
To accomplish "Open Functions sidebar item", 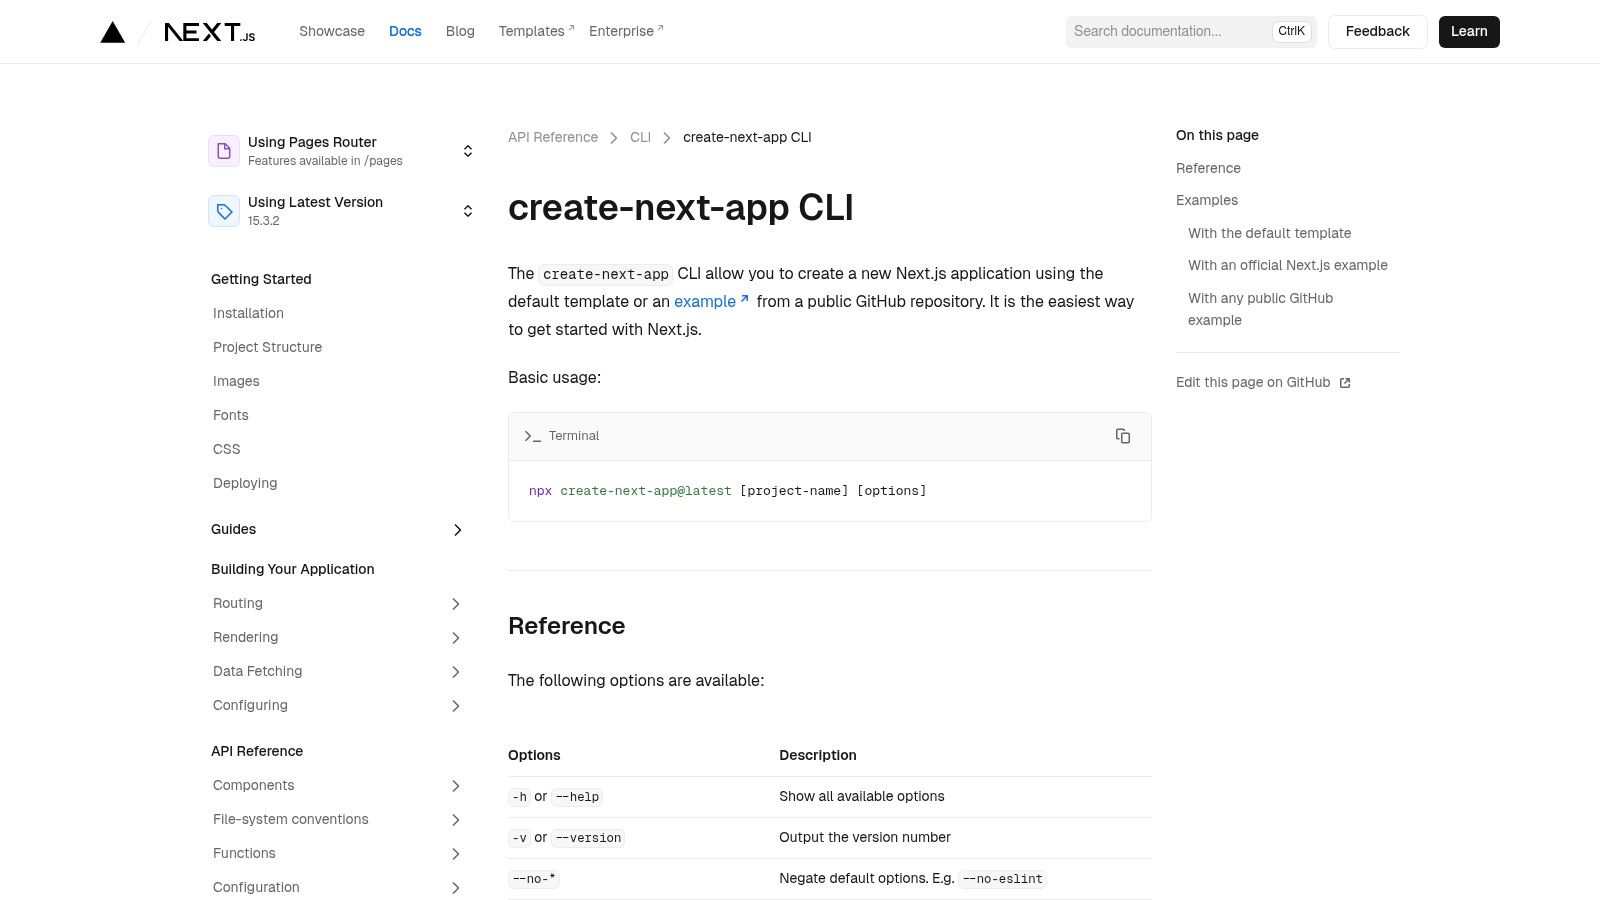I will coord(244,853).
